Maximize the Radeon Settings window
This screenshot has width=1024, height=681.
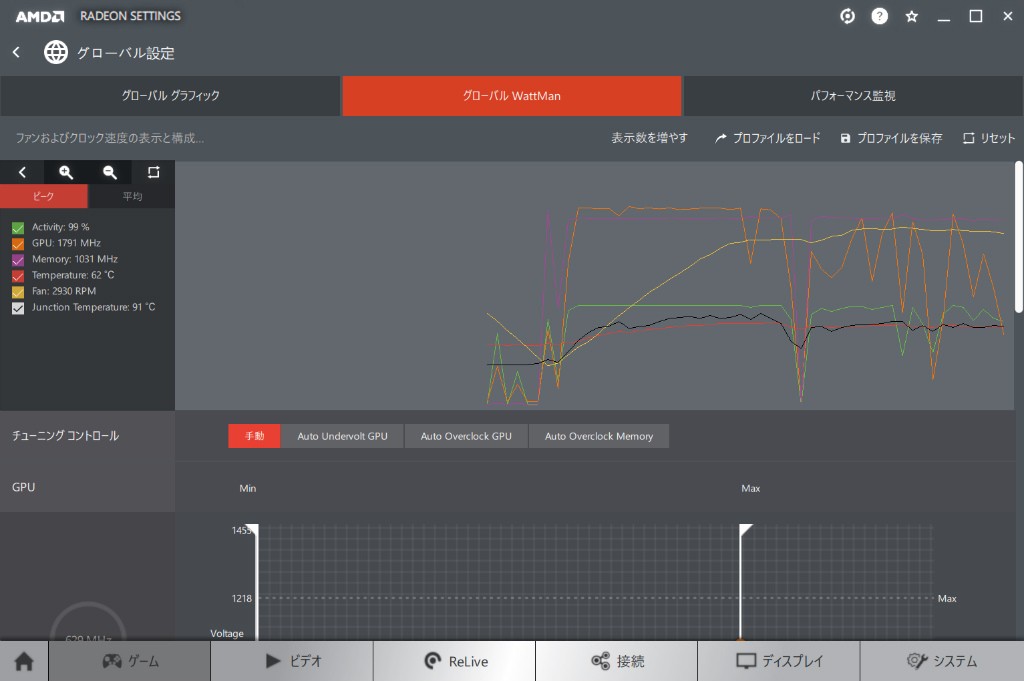click(x=976, y=16)
